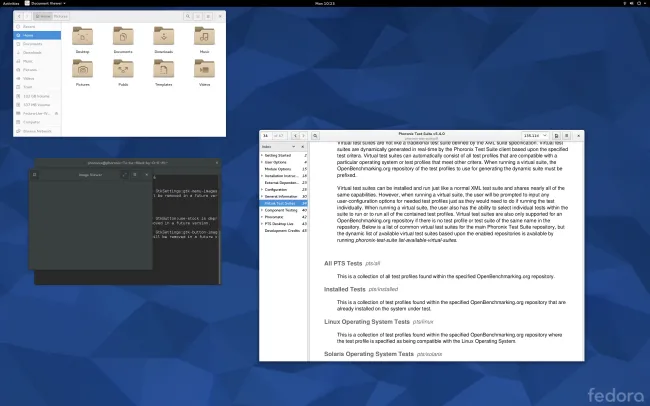
Task: Expand Getting Started in the index tree
Action: [262, 155]
